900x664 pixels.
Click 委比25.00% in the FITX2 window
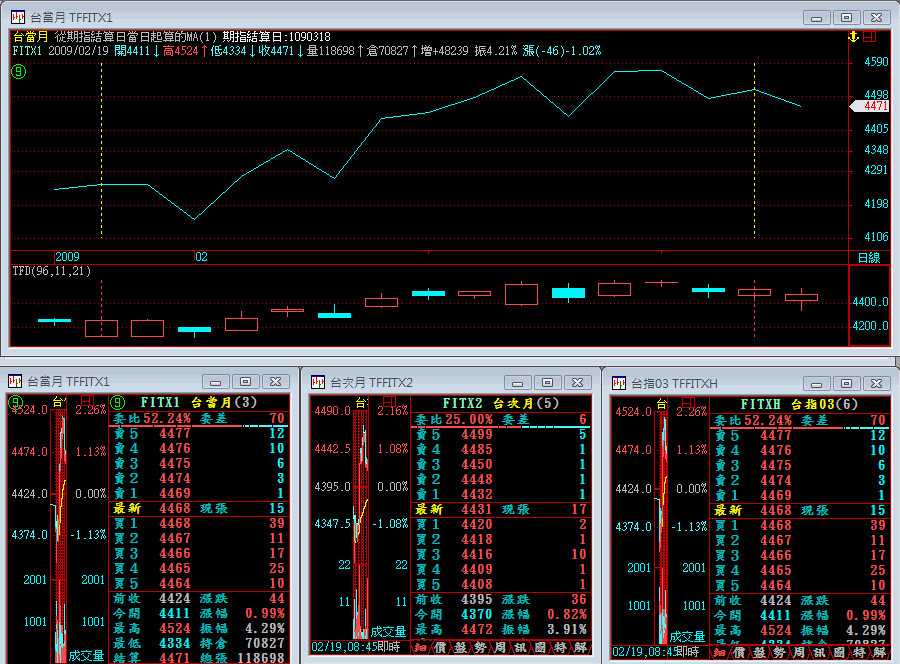[x=454, y=420]
